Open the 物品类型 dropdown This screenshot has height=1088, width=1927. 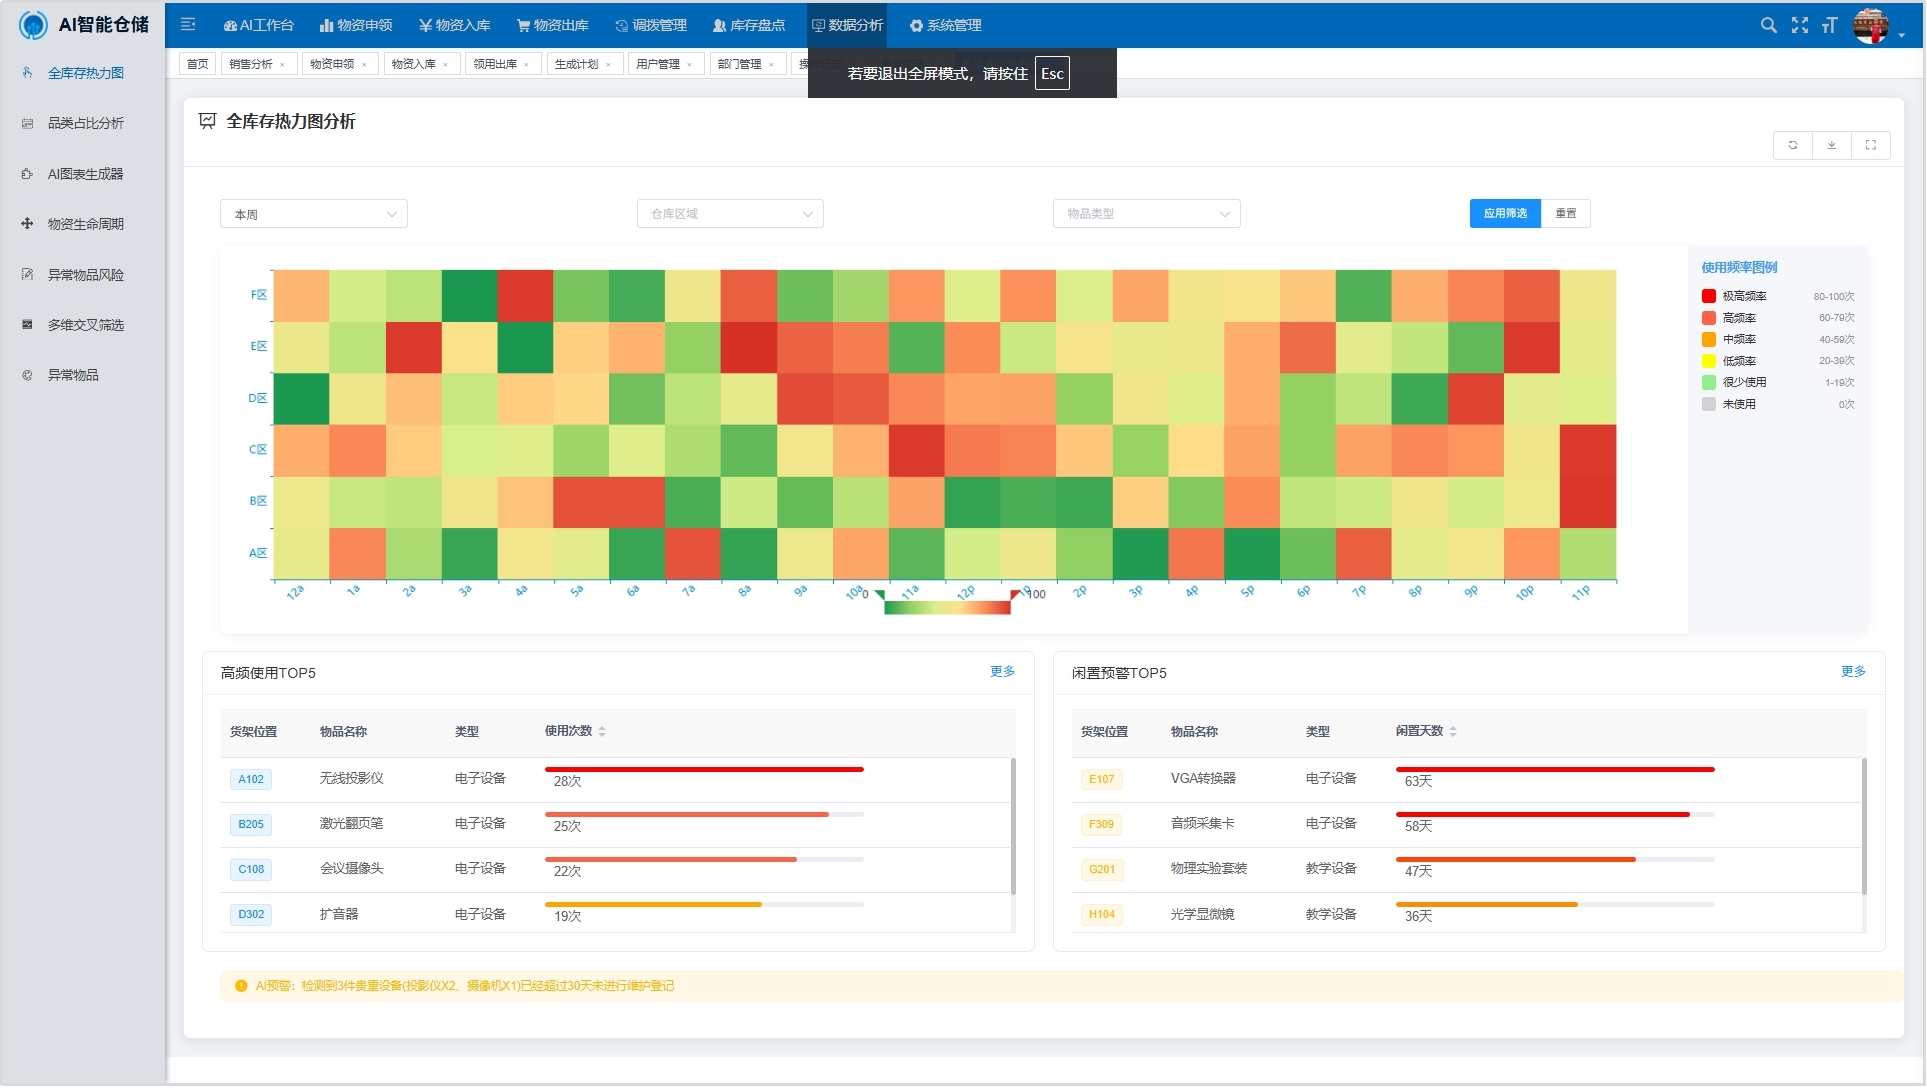click(1146, 215)
